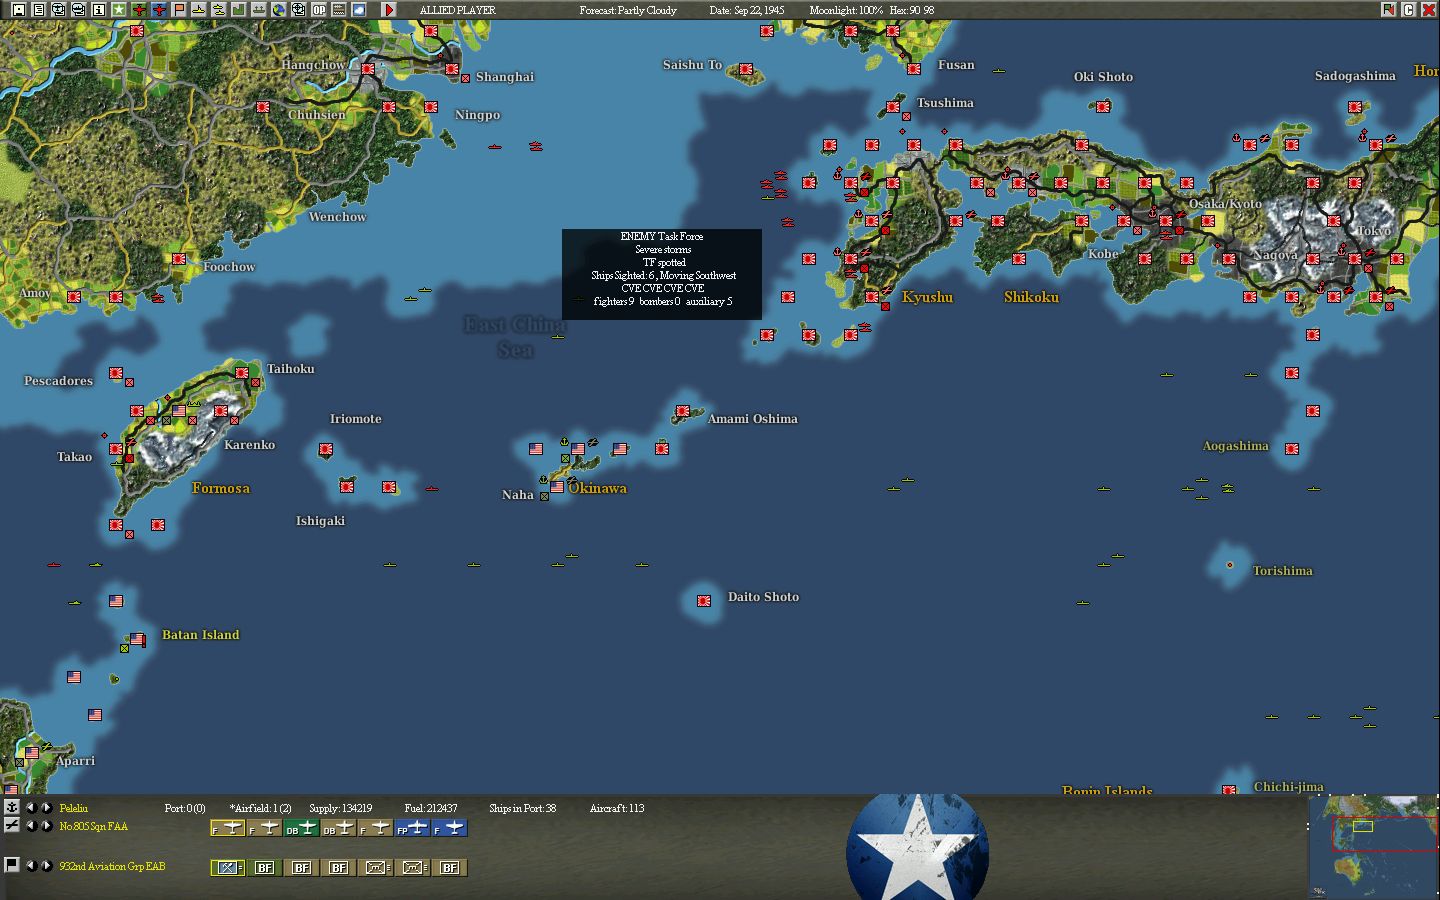Click the 'Aircraft: 113' readout

coord(617,808)
